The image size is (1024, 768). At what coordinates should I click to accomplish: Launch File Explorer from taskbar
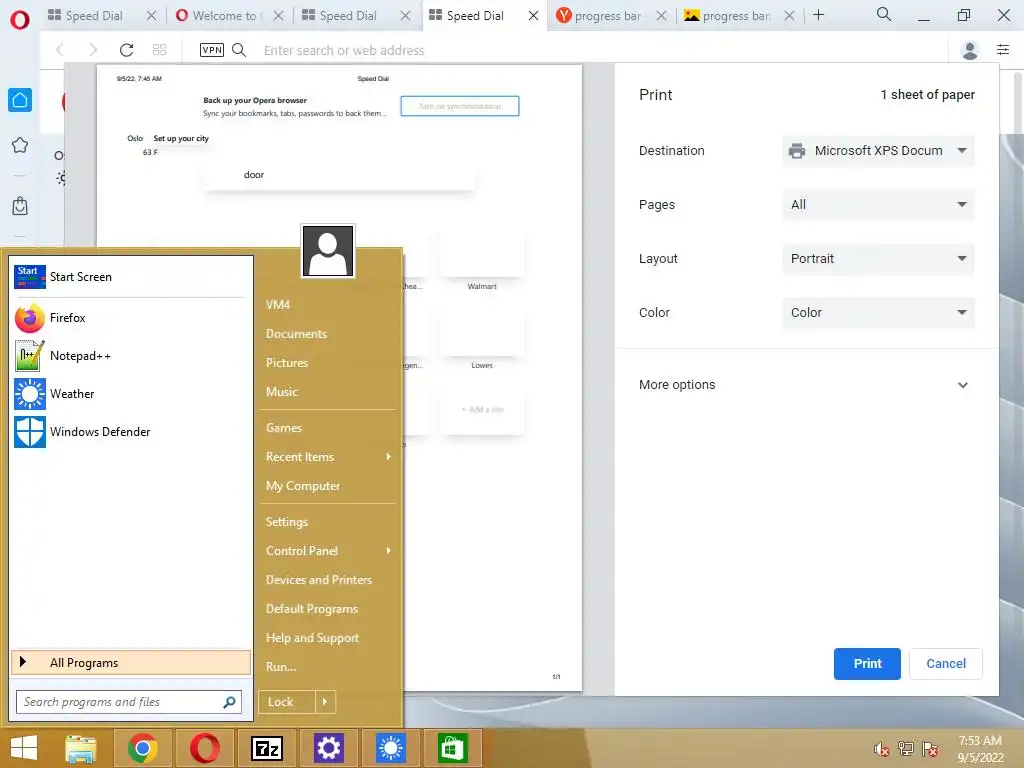(81, 748)
